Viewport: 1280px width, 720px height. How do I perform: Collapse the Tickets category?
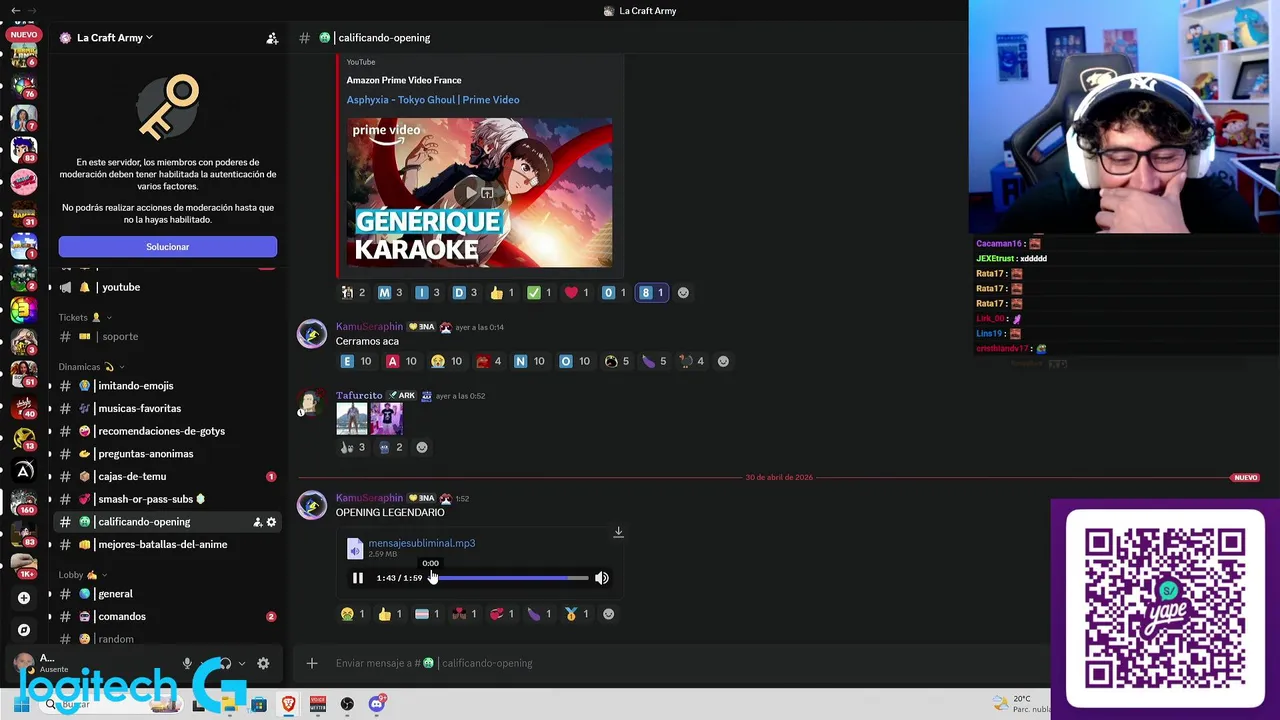coord(86,317)
